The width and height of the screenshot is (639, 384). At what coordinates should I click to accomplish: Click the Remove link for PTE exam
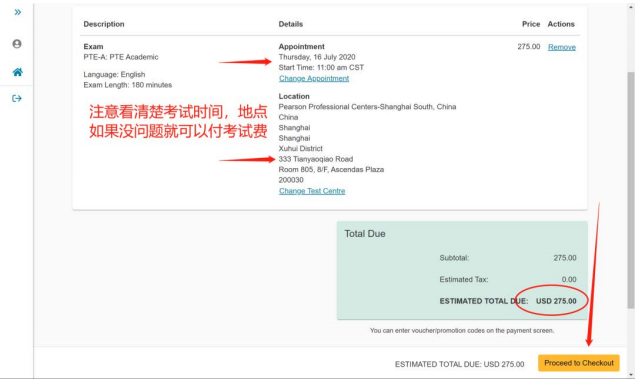click(562, 47)
